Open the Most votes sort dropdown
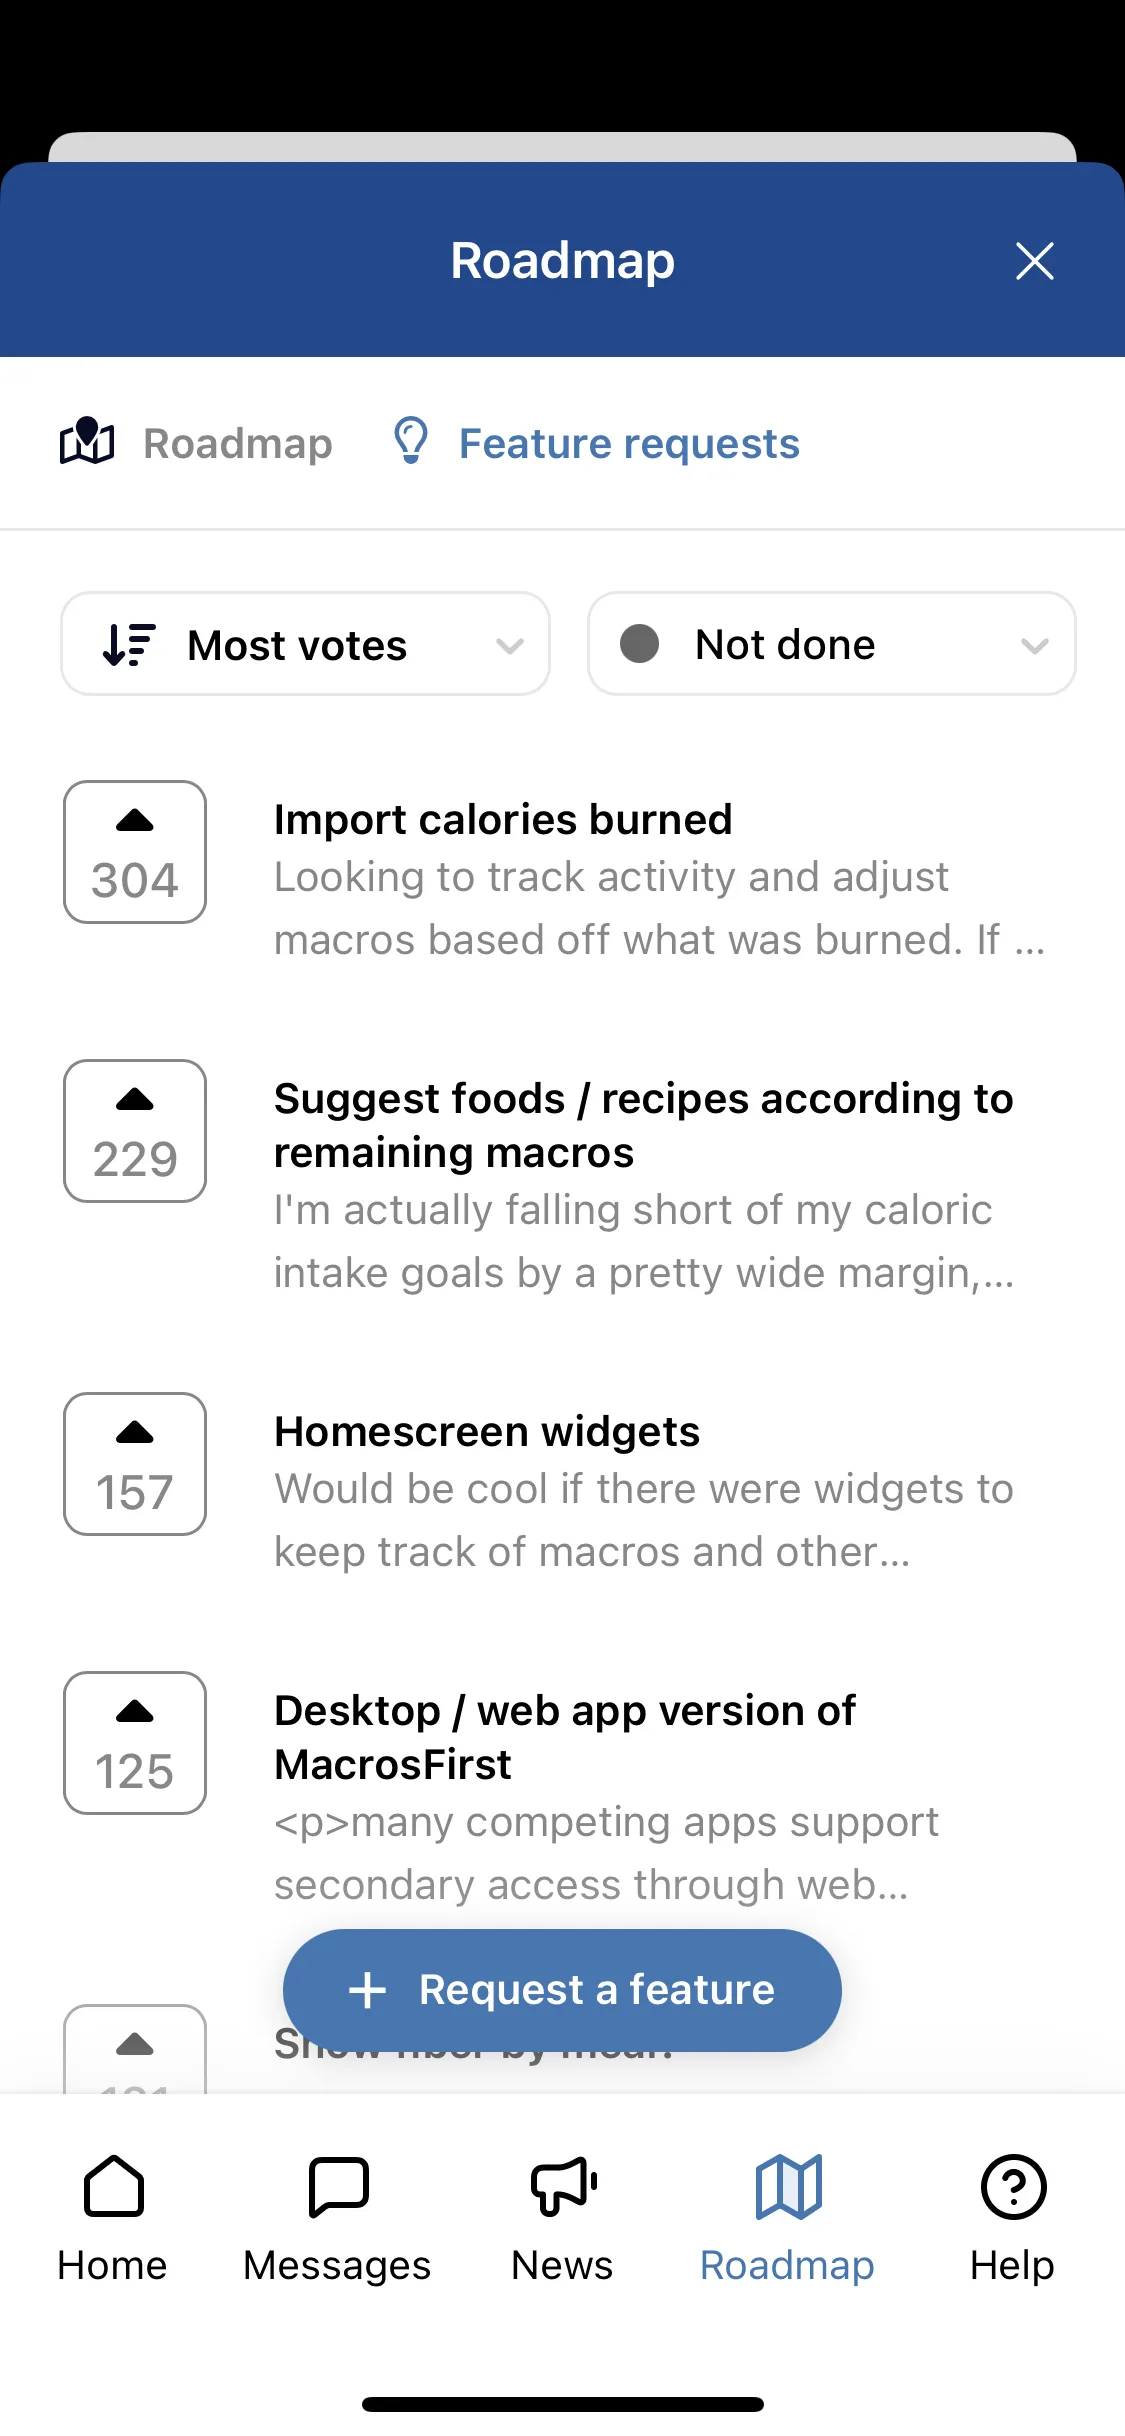This screenshot has height=2436, width=1125. coord(305,644)
